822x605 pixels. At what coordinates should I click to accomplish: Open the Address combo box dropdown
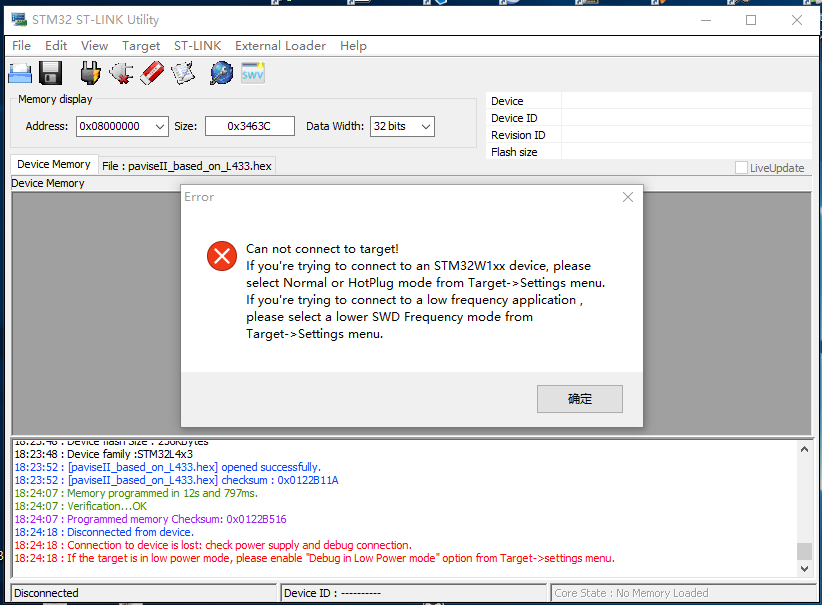pos(160,126)
